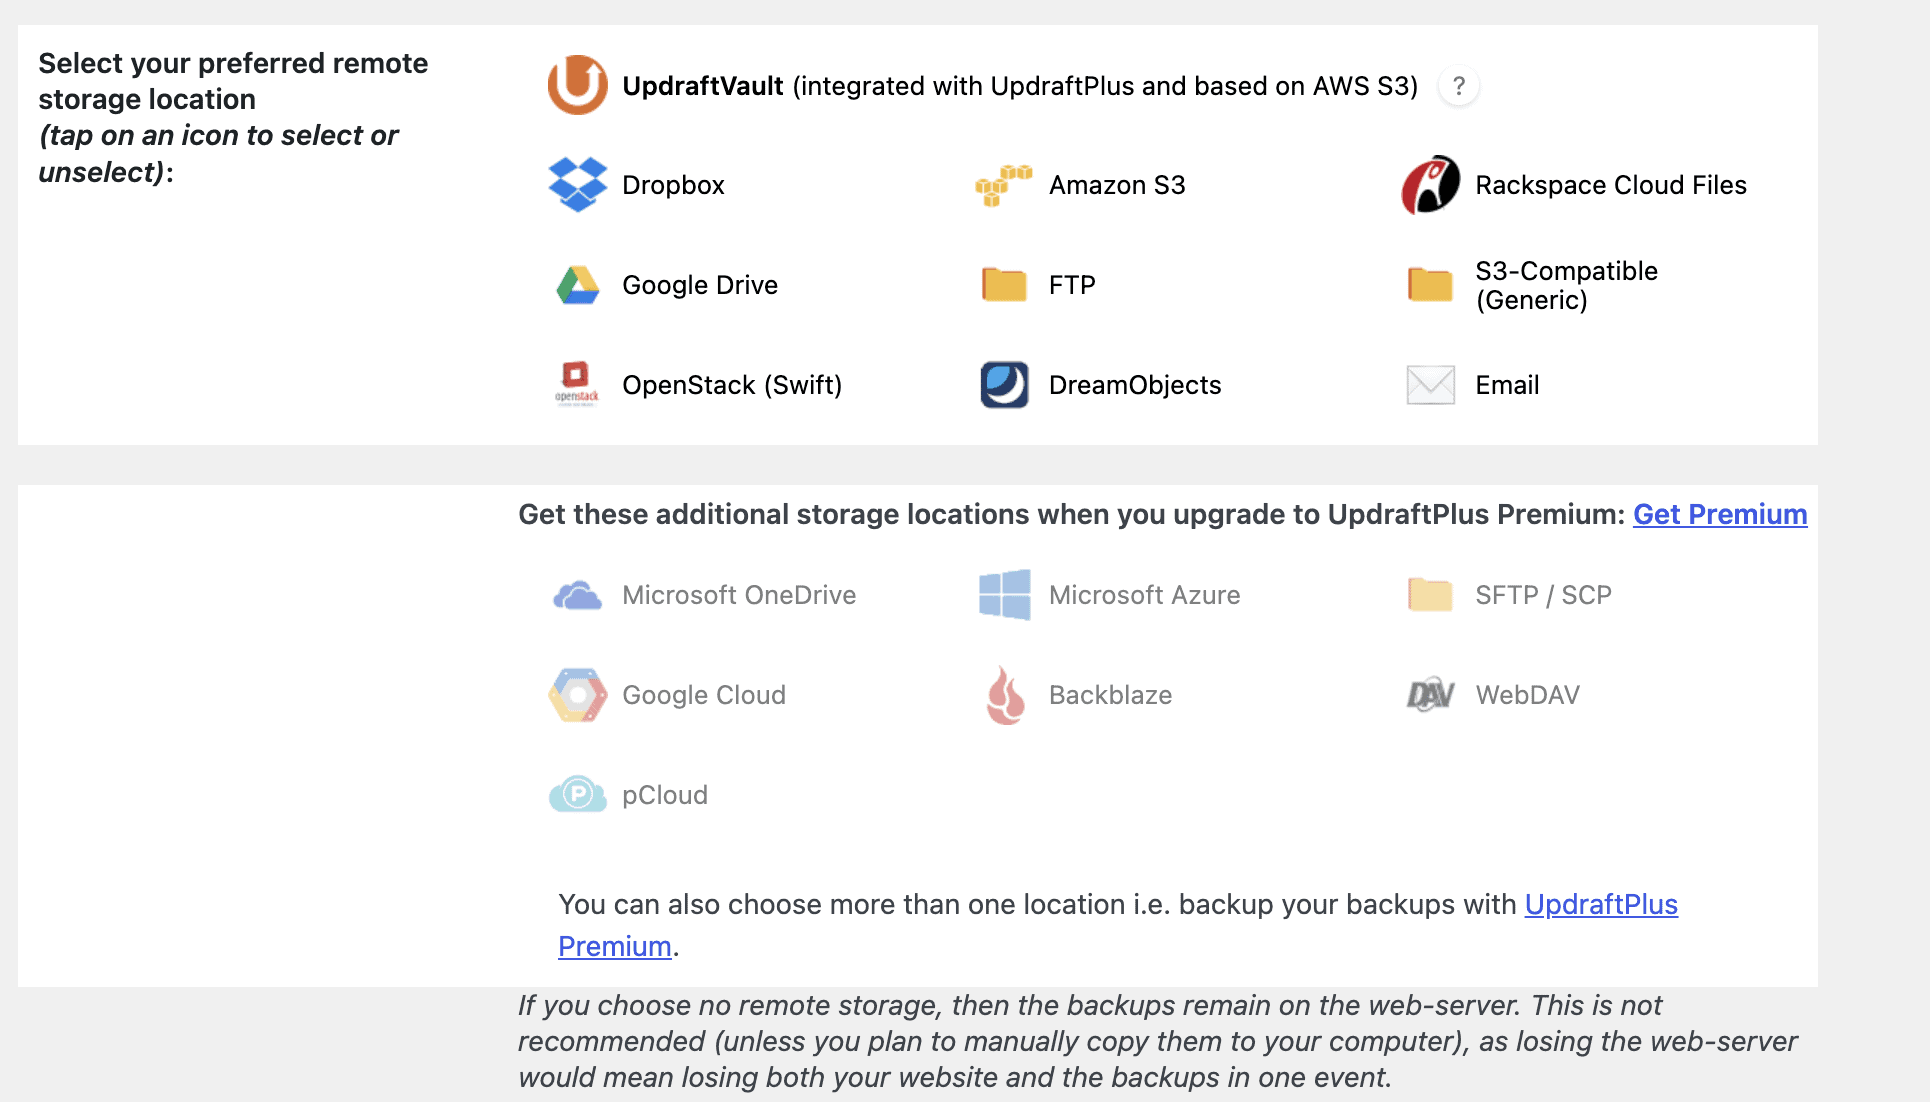
Task: Click the Email text label
Action: tap(1507, 385)
